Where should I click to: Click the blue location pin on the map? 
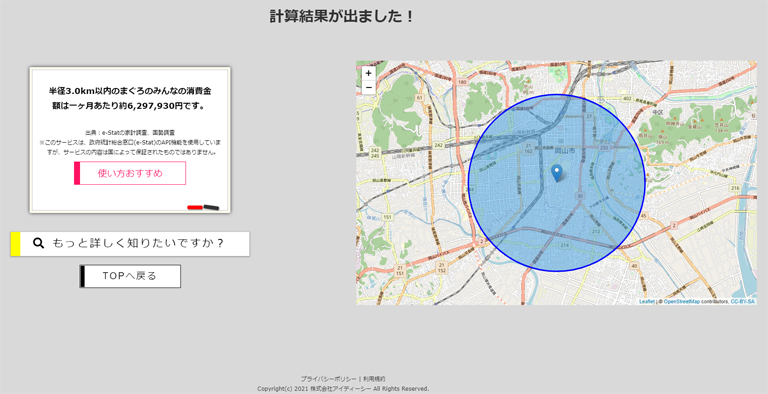tap(556, 173)
